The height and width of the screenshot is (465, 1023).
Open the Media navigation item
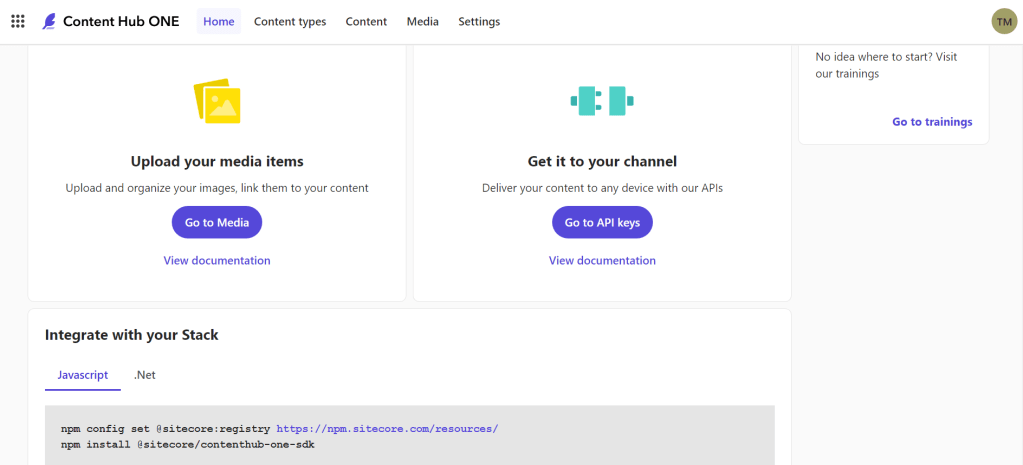click(x=422, y=21)
